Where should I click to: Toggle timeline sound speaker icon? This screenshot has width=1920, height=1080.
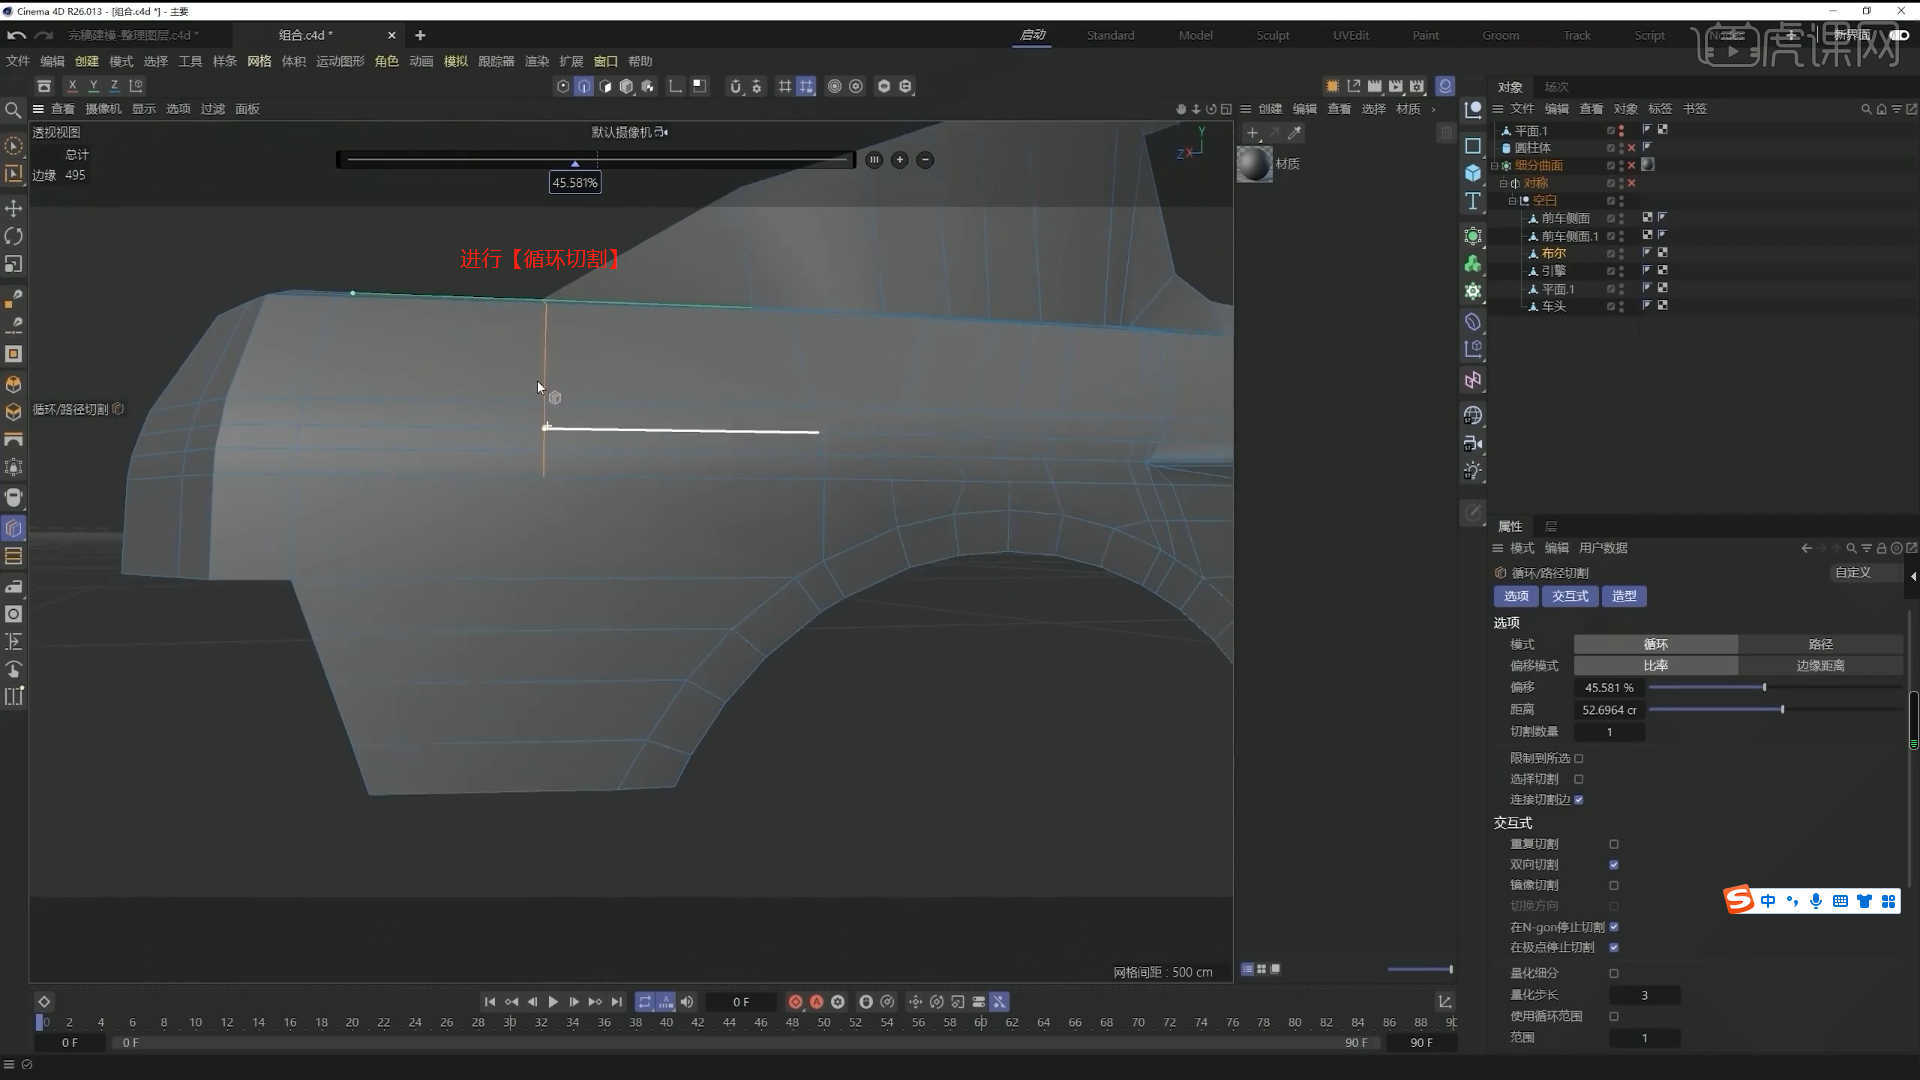[687, 1002]
